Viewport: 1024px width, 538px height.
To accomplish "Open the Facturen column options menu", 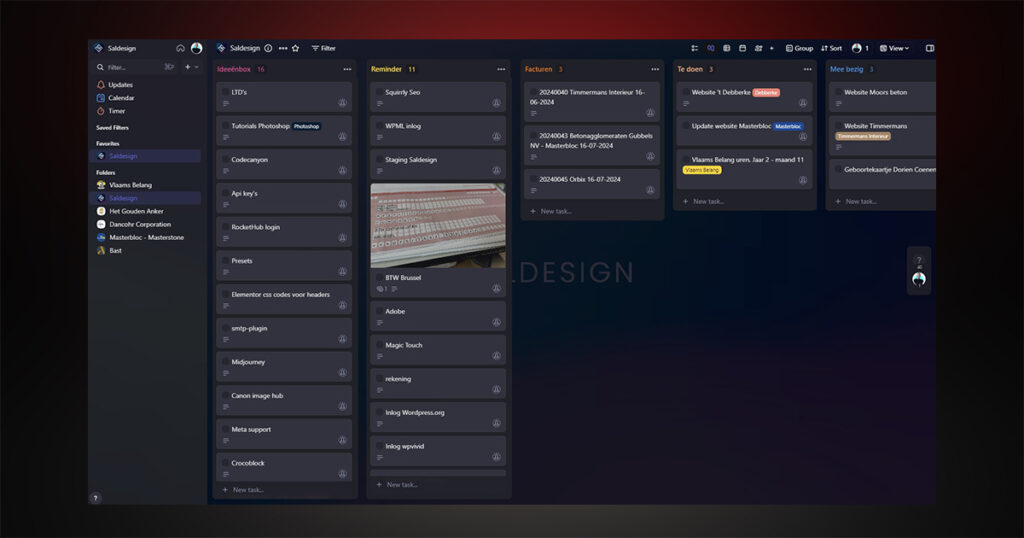I will [x=655, y=69].
